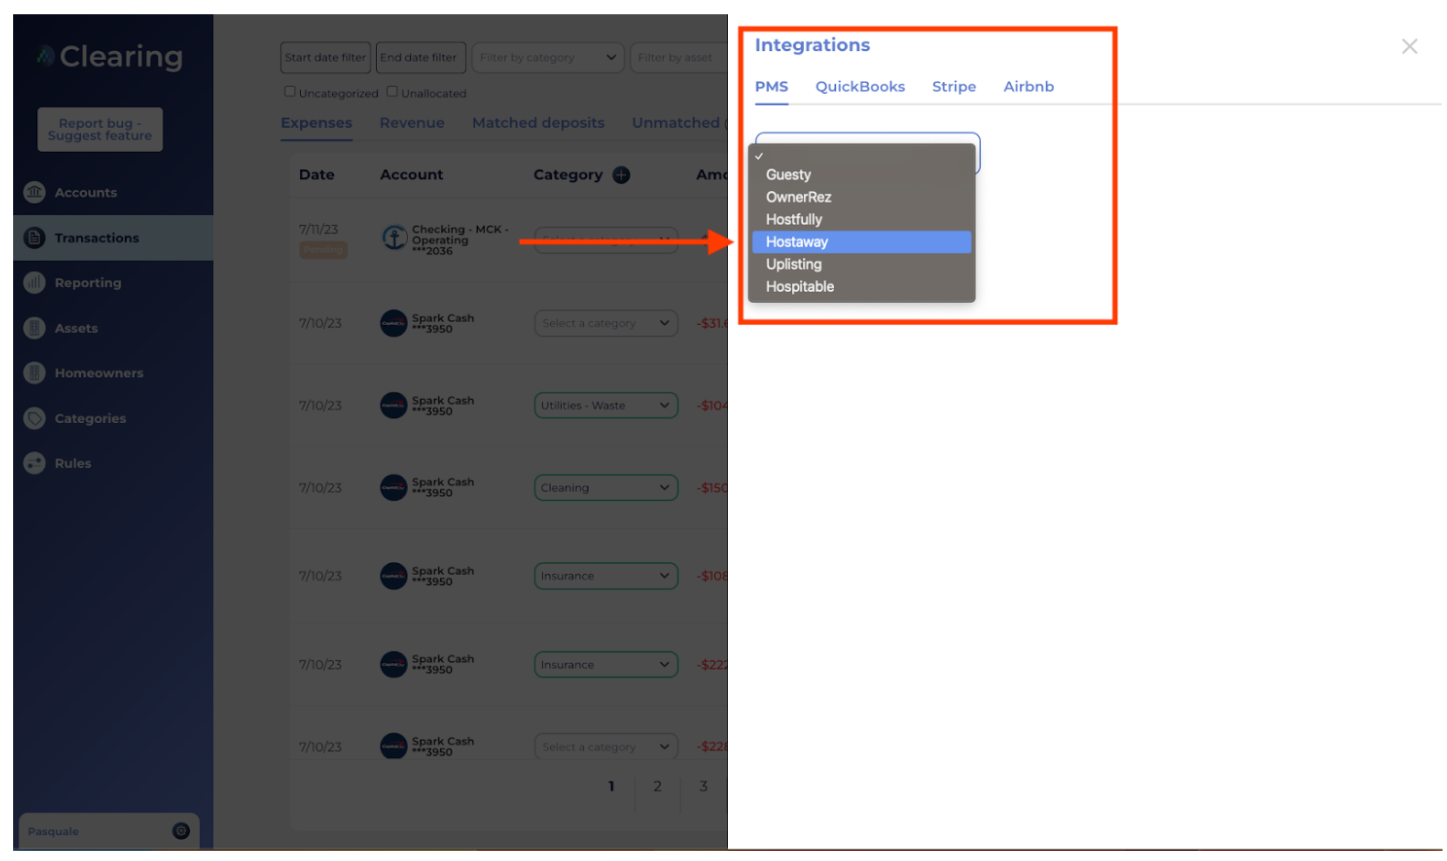Select Hospitable from the PMS list
Image resolution: width=1447 pixels, height=861 pixels.
tap(862, 286)
